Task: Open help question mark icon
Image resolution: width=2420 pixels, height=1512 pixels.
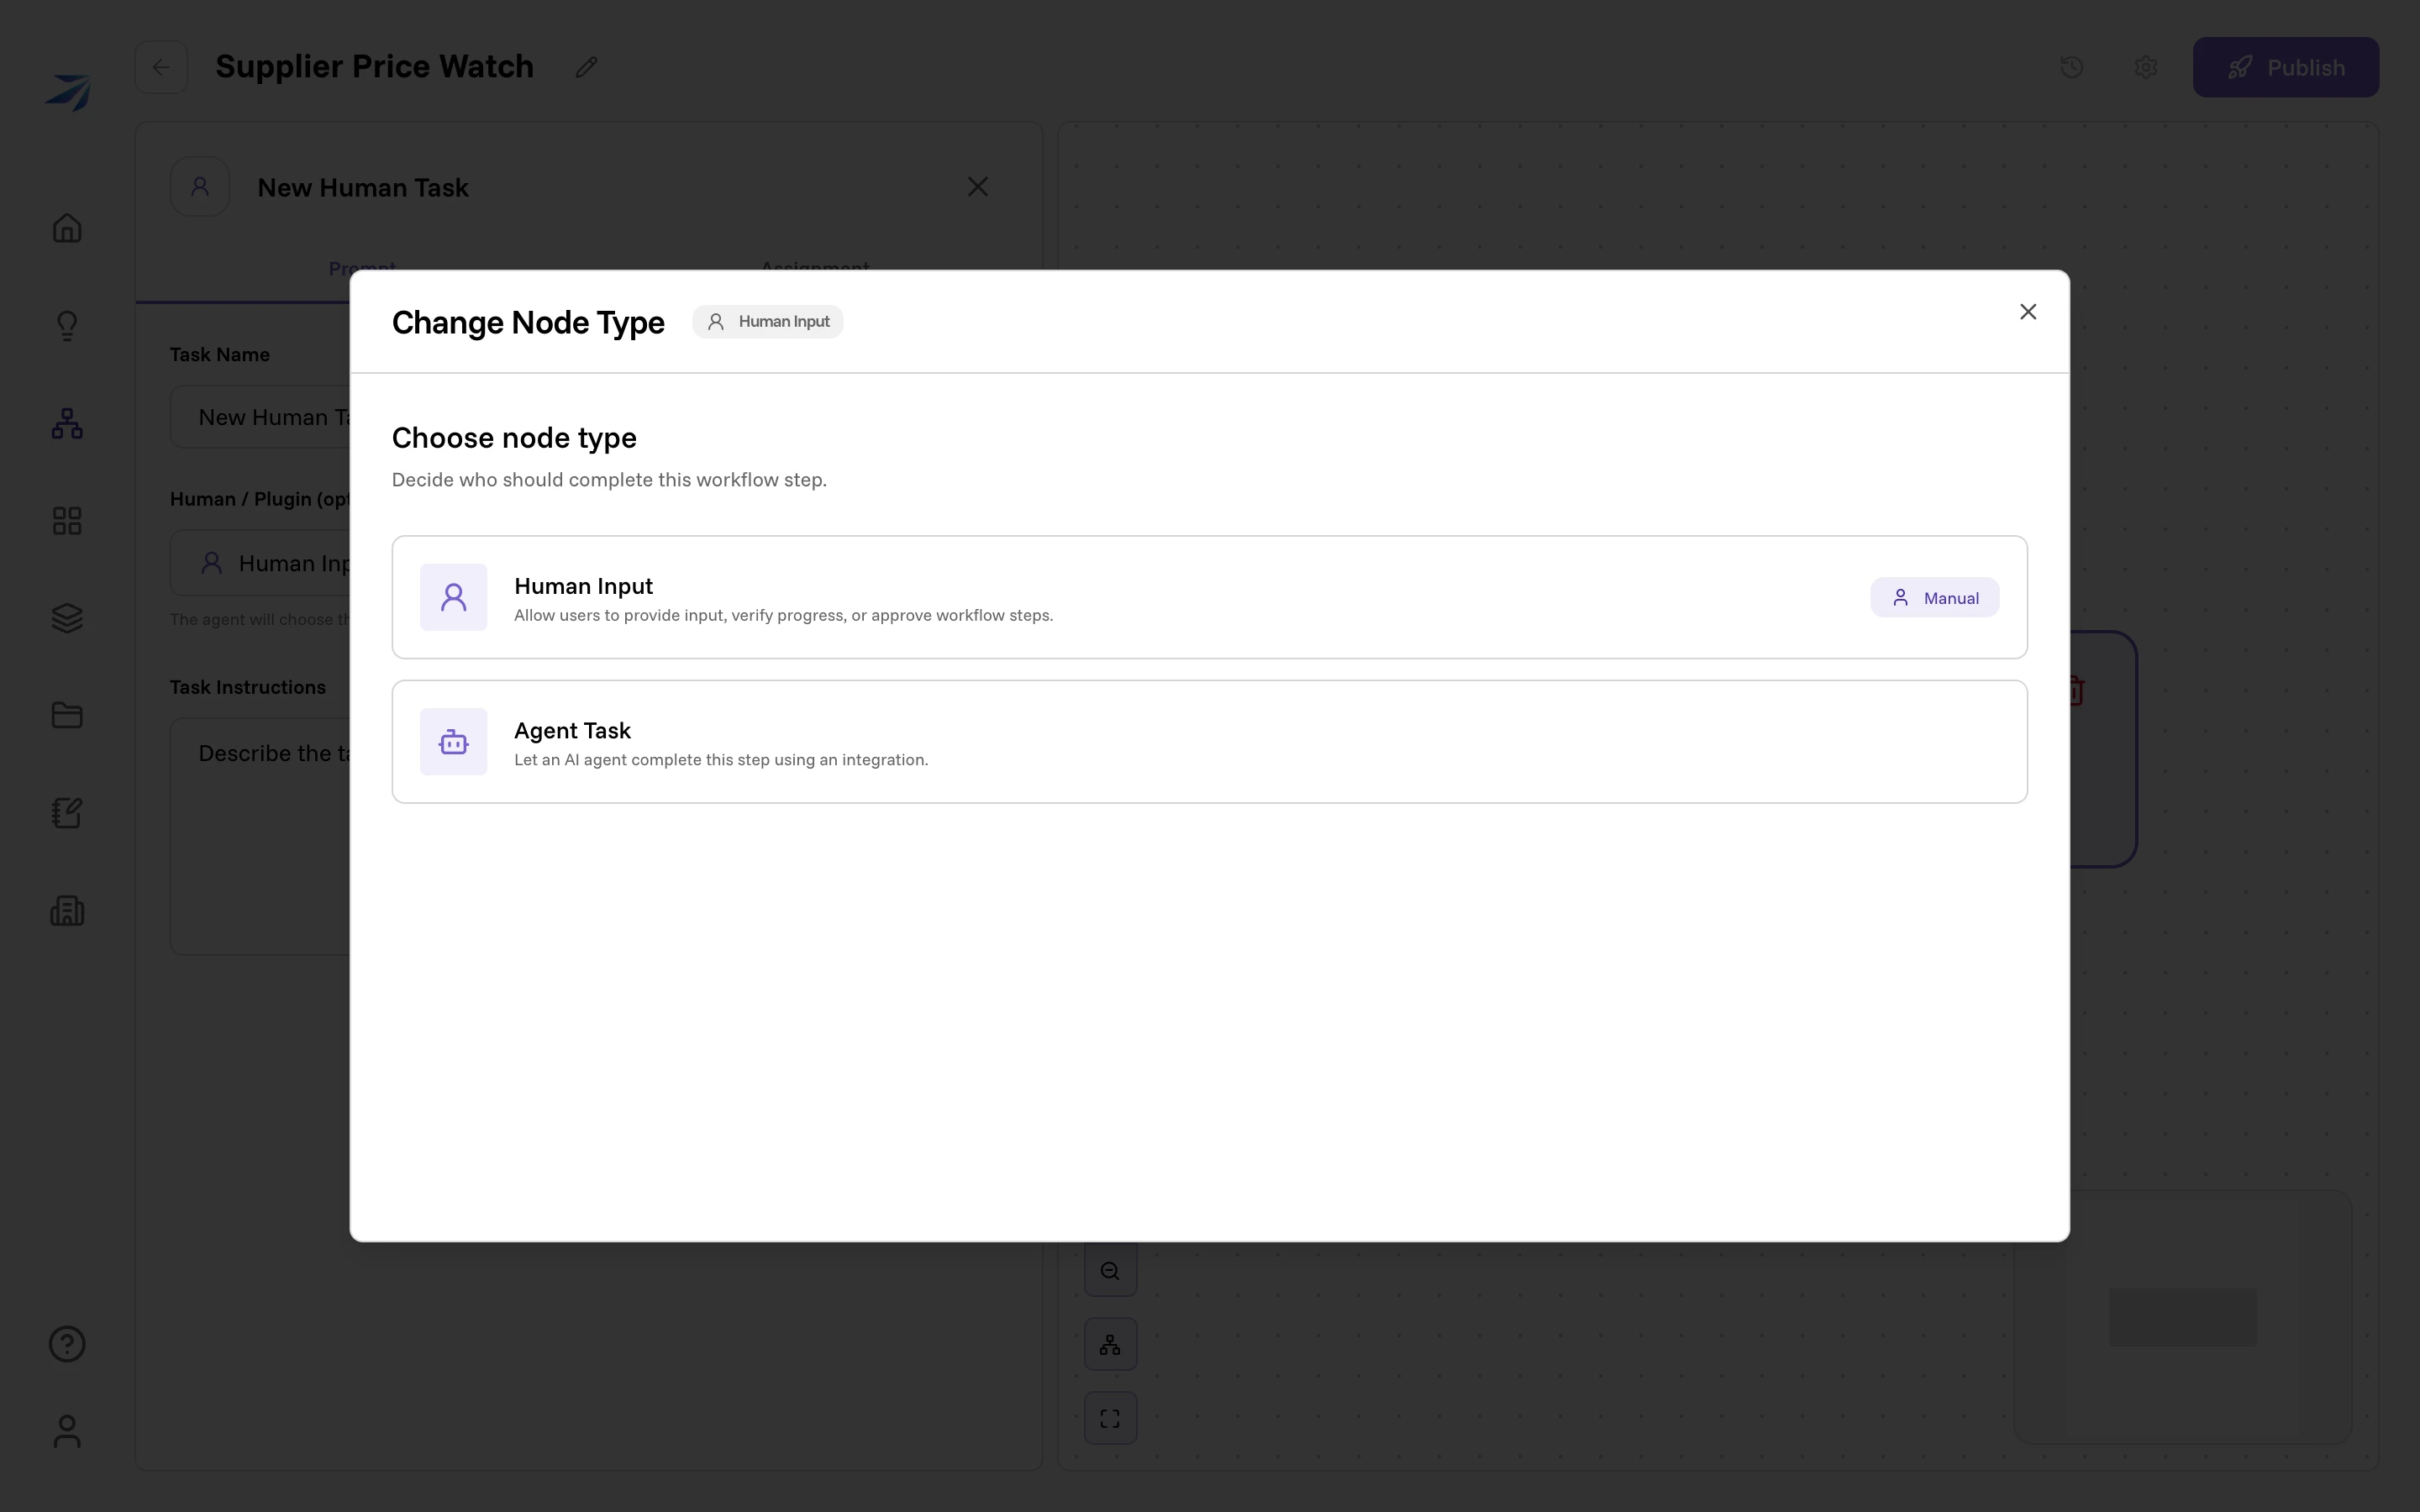Action: tap(67, 1344)
